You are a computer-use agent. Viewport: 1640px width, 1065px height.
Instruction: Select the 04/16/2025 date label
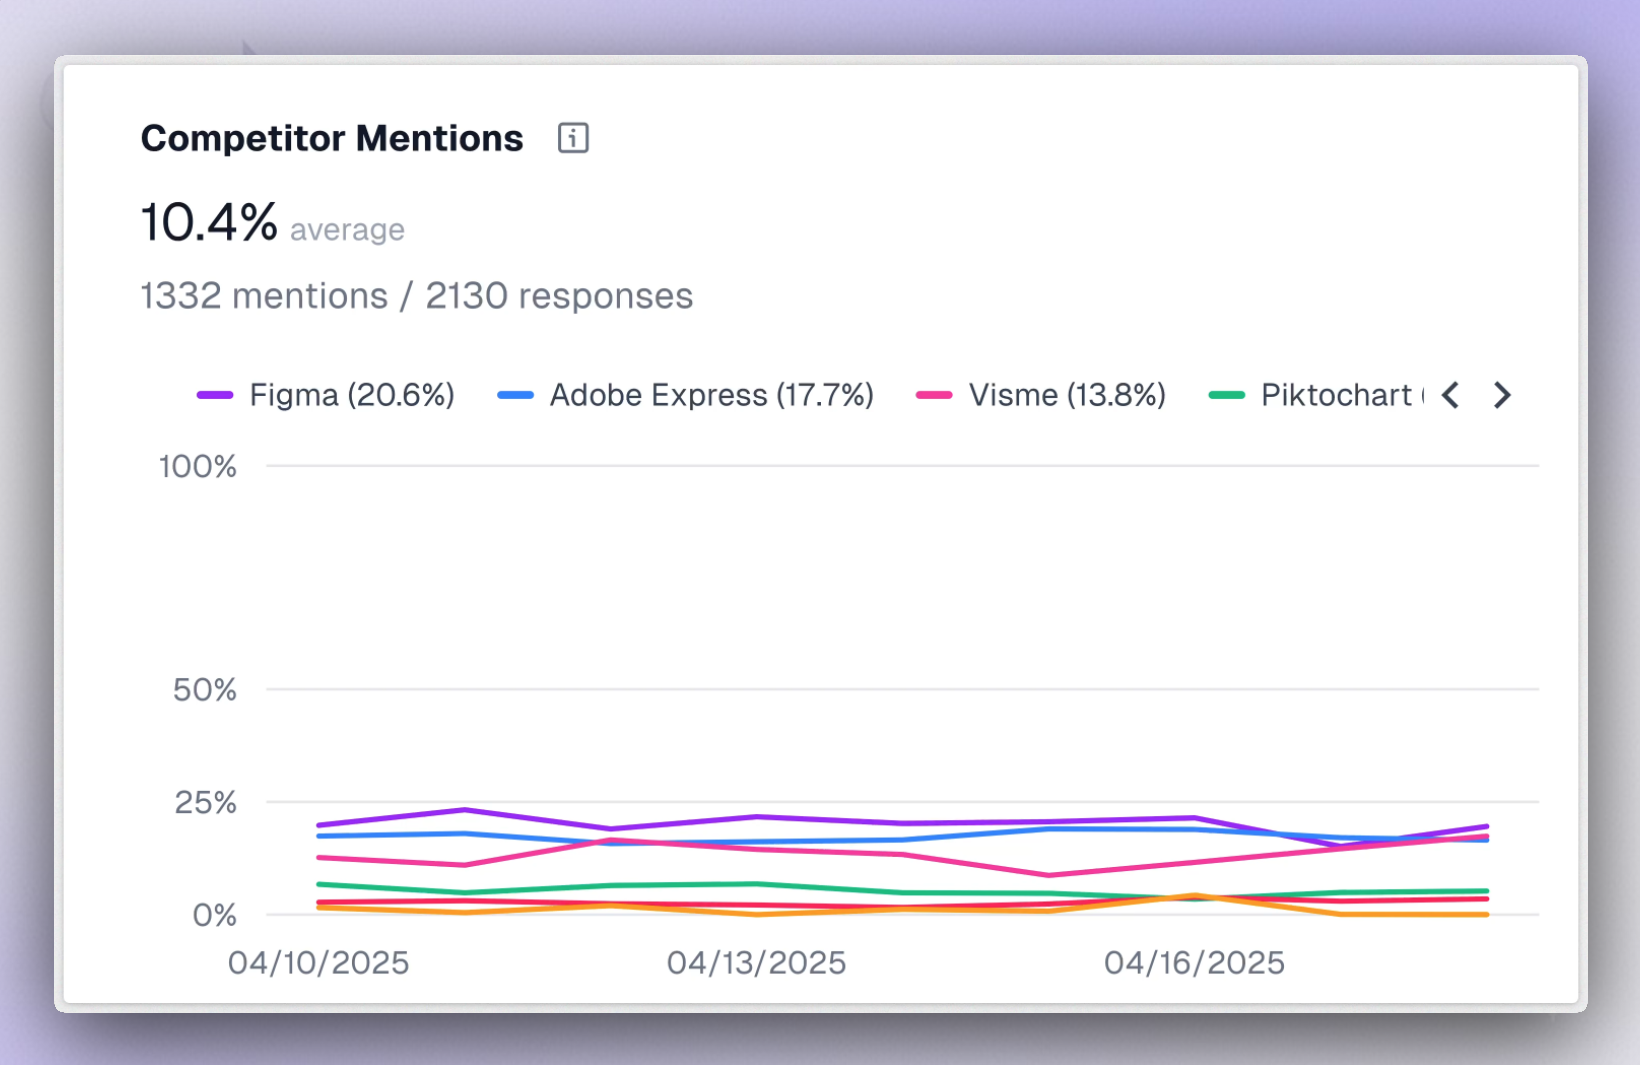tap(1194, 963)
